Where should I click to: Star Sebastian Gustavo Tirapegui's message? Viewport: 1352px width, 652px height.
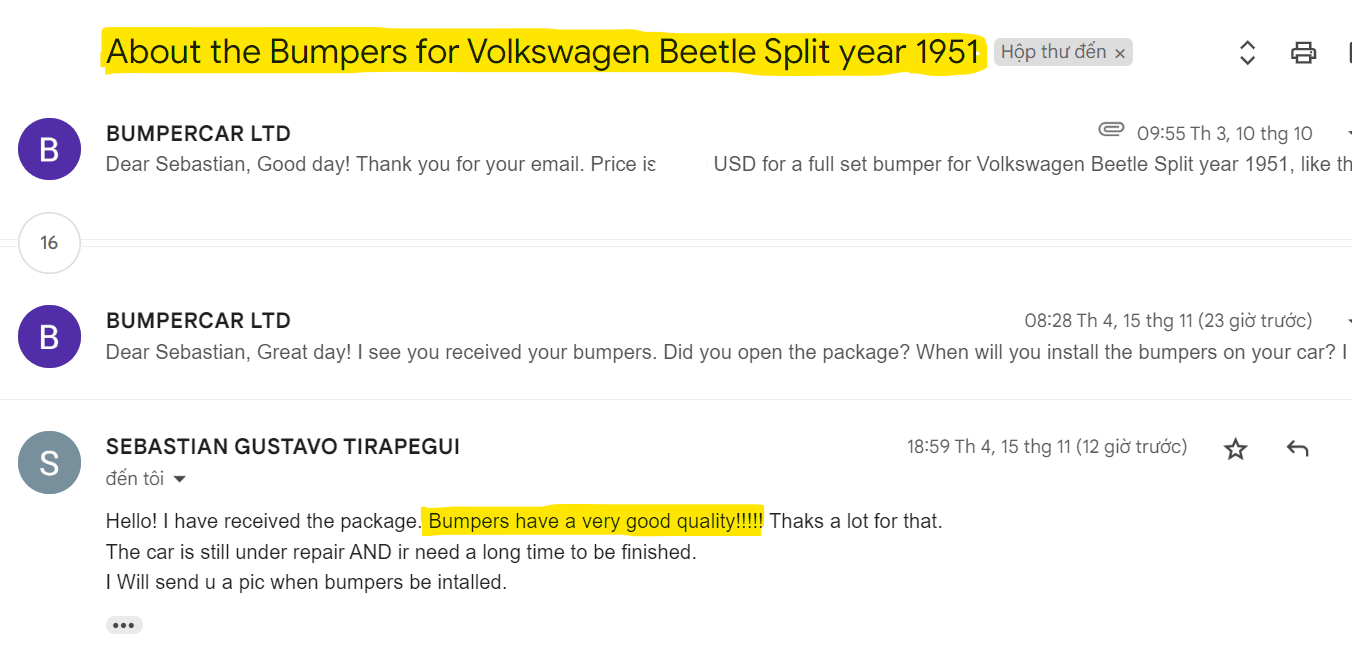tap(1236, 449)
